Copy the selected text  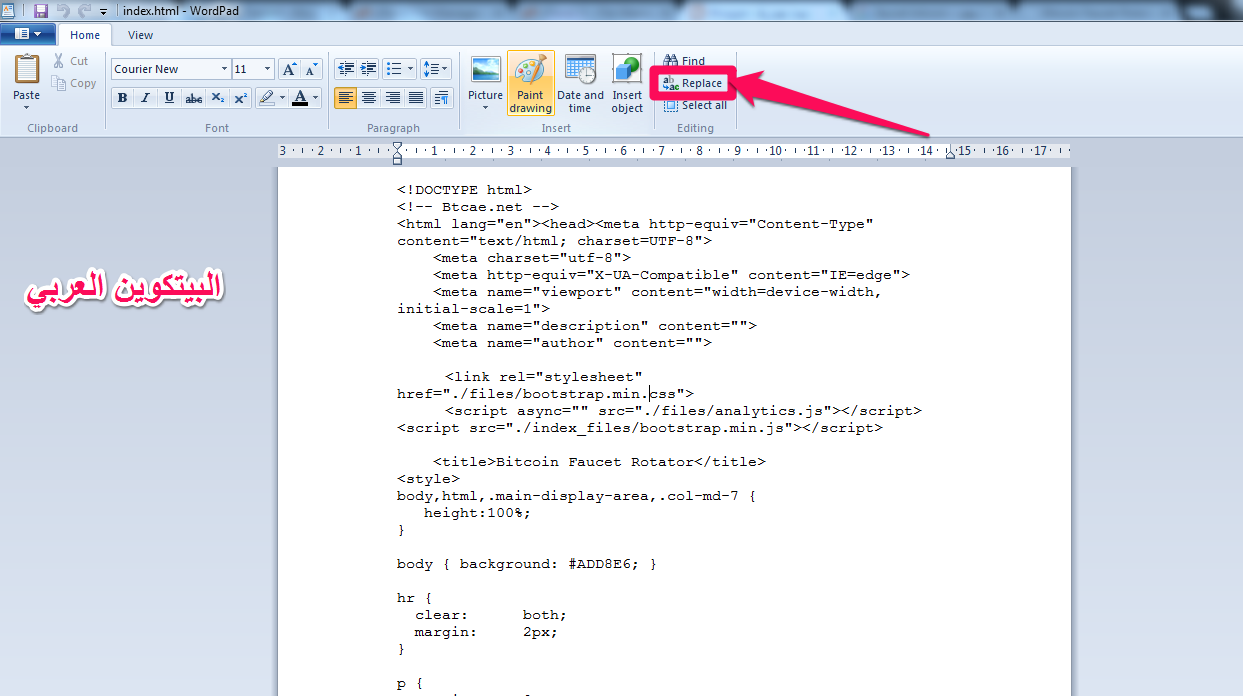[x=75, y=83]
